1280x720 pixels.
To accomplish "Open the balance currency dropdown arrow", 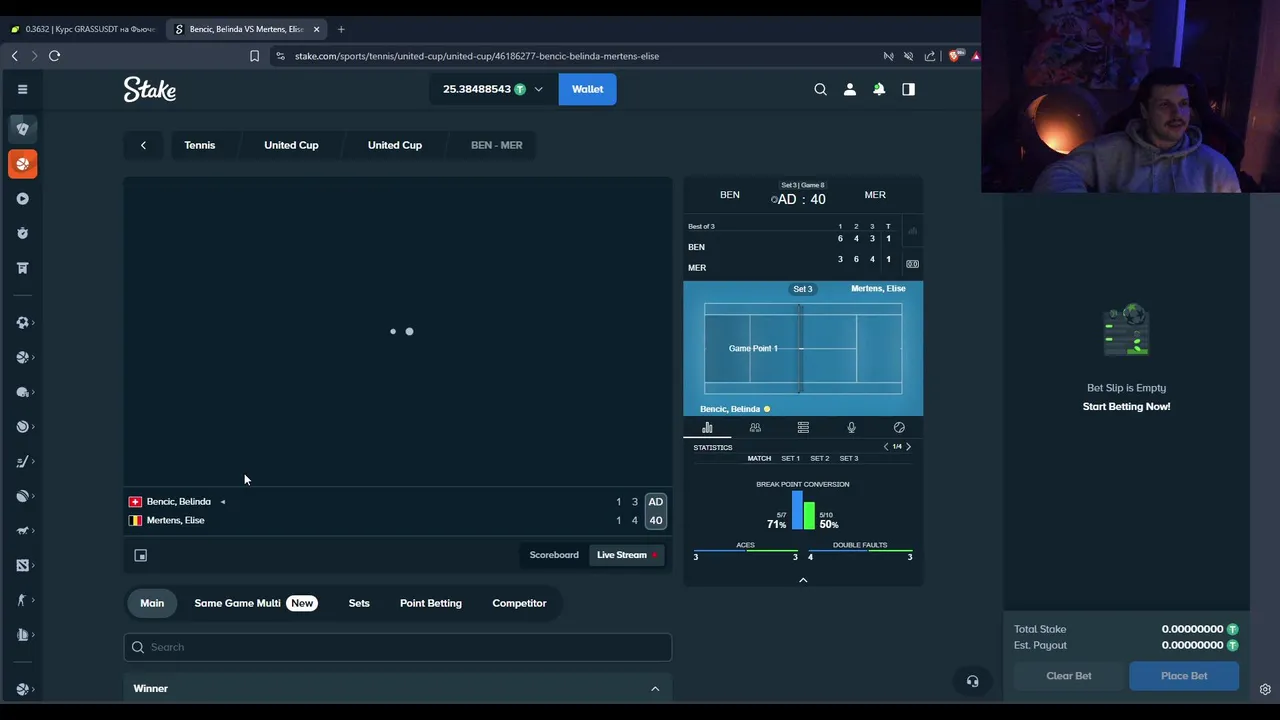I will [x=538, y=89].
